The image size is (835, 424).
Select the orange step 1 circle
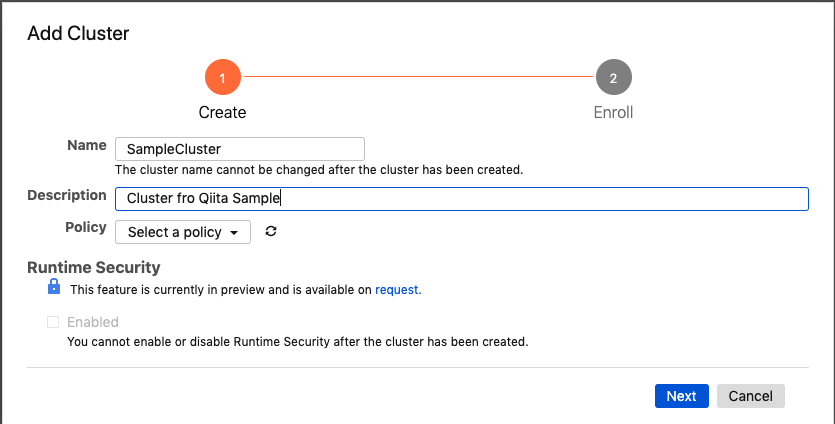(x=223, y=77)
